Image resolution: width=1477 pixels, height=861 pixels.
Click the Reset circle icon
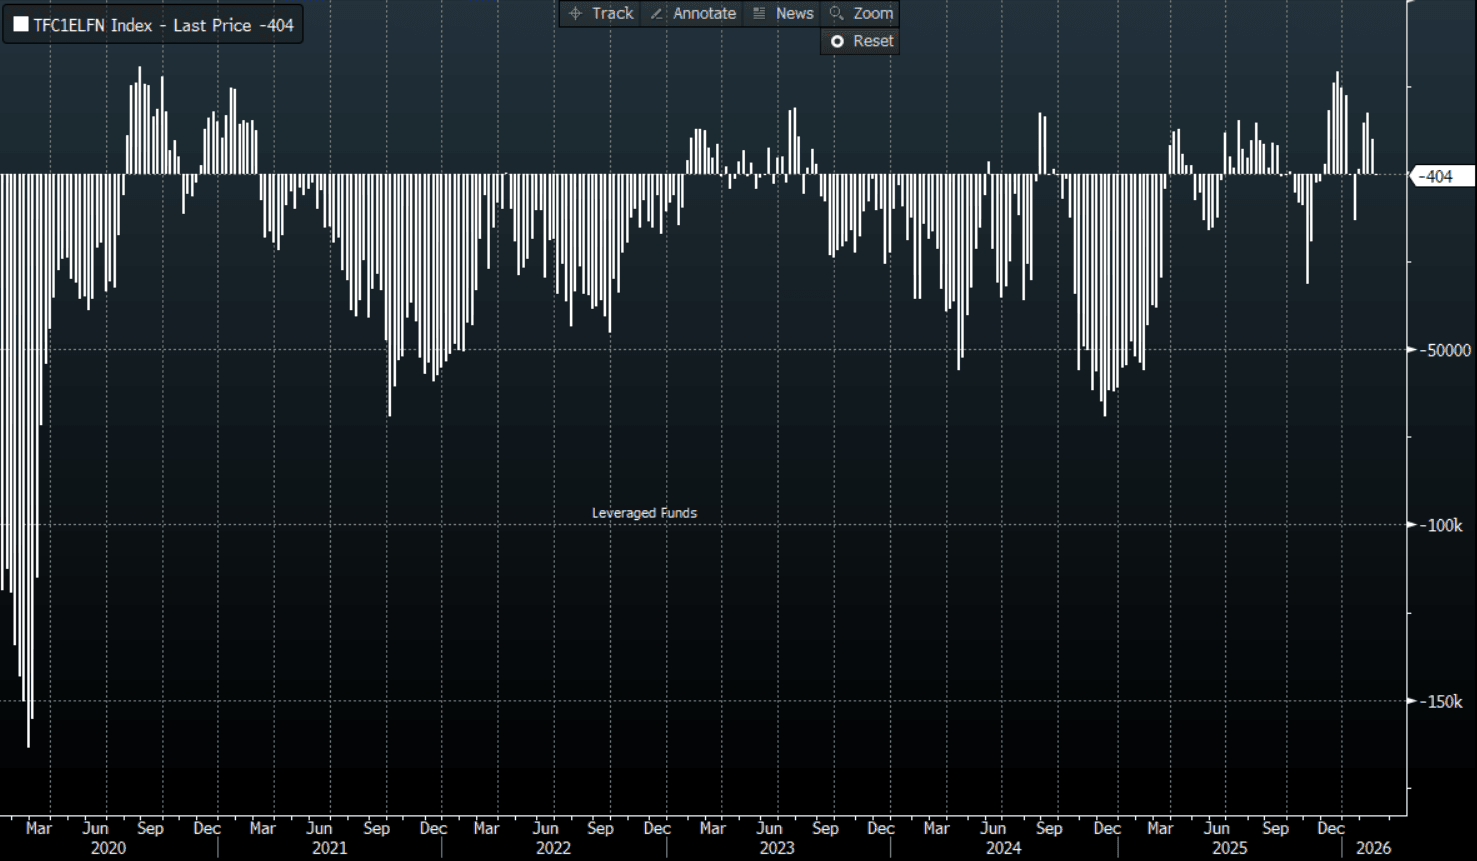coord(837,41)
